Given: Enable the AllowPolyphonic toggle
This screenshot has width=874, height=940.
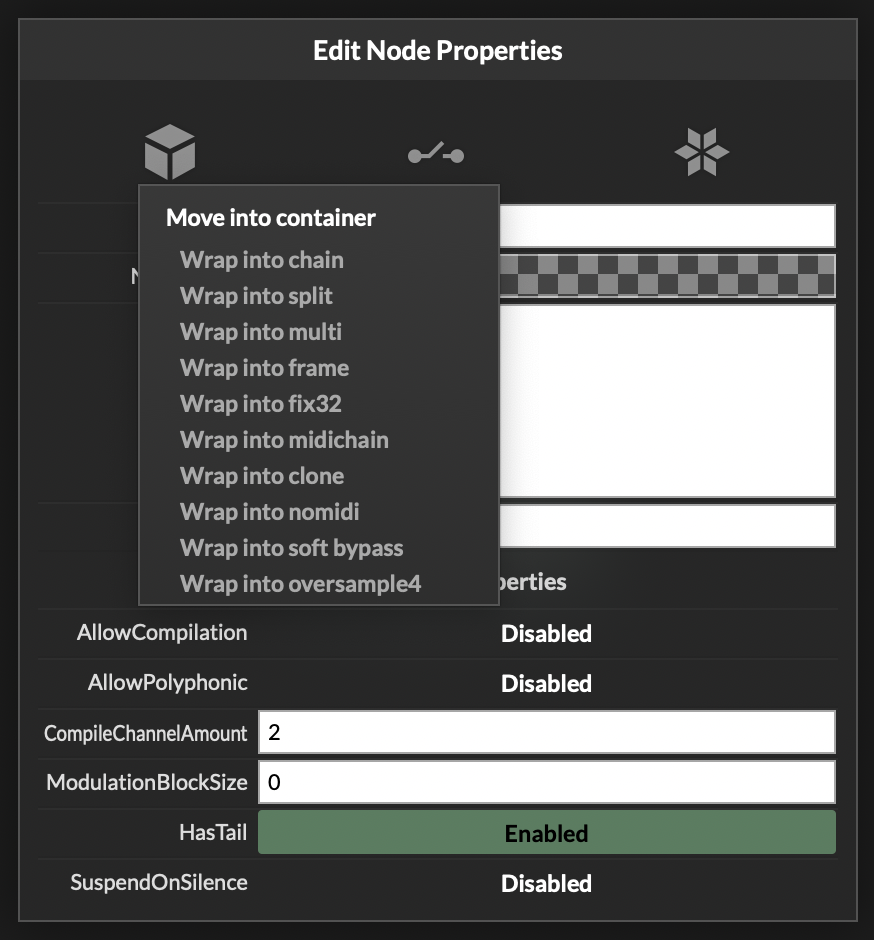Looking at the screenshot, I should (547, 683).
